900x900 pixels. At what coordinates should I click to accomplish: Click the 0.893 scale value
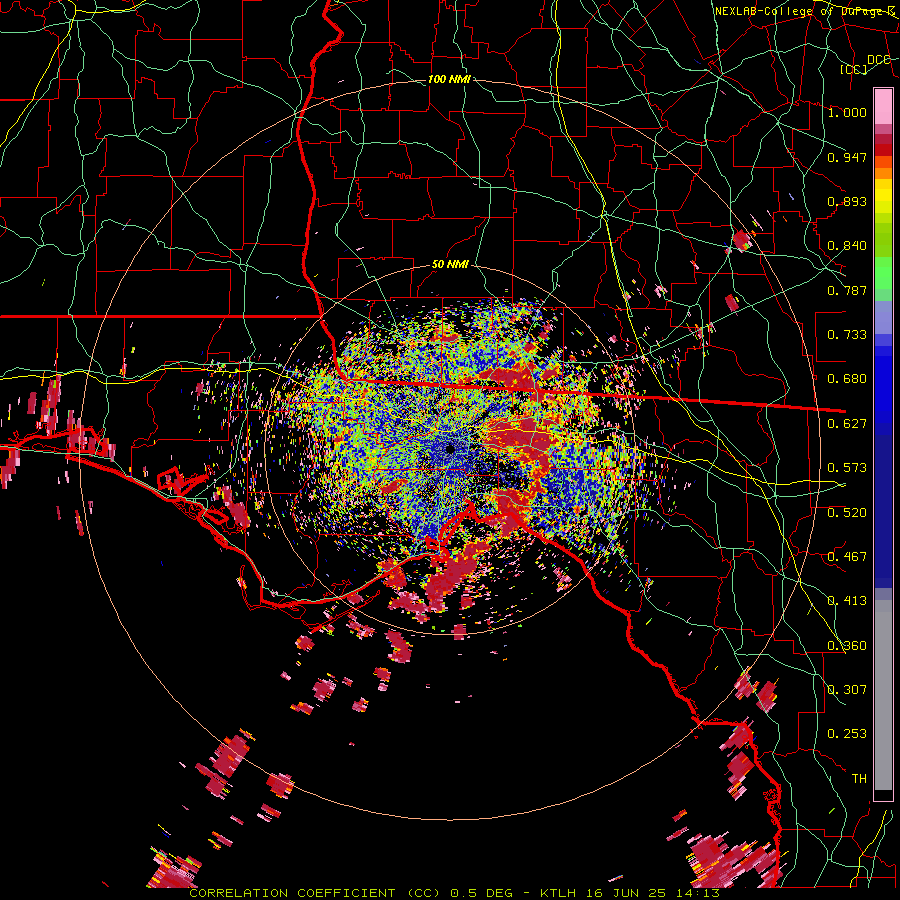847,201
